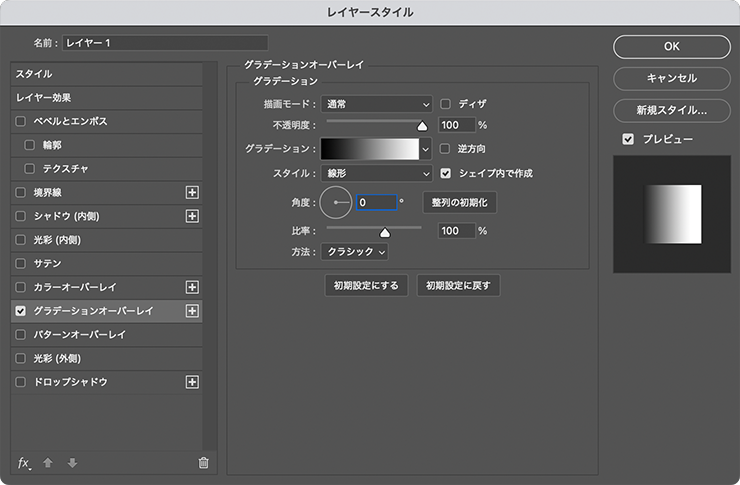The height and width of the screenshot is (485, 740).
Task: Click the 整列の初期化 button
Action: (x=459, y=202)
